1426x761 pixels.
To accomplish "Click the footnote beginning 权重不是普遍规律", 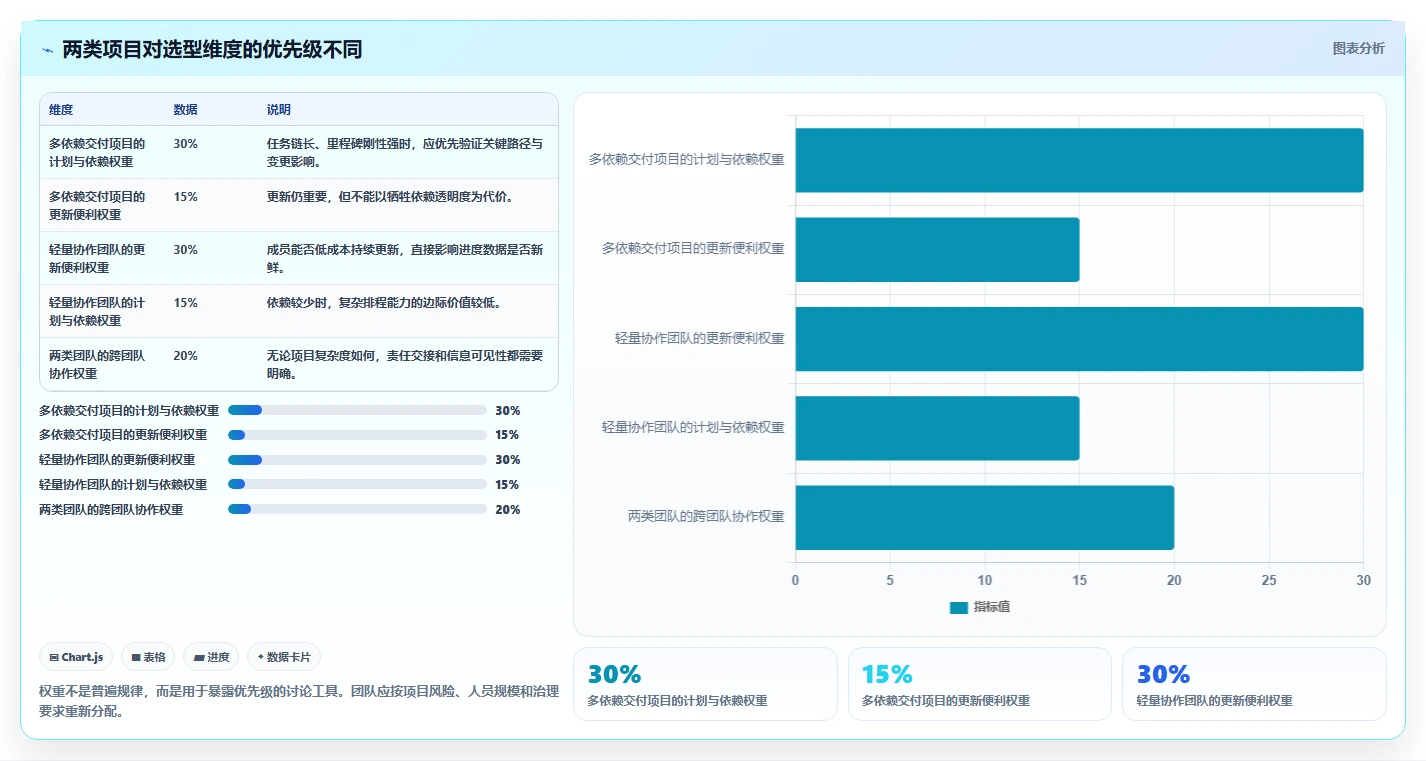I will point(299,701).
